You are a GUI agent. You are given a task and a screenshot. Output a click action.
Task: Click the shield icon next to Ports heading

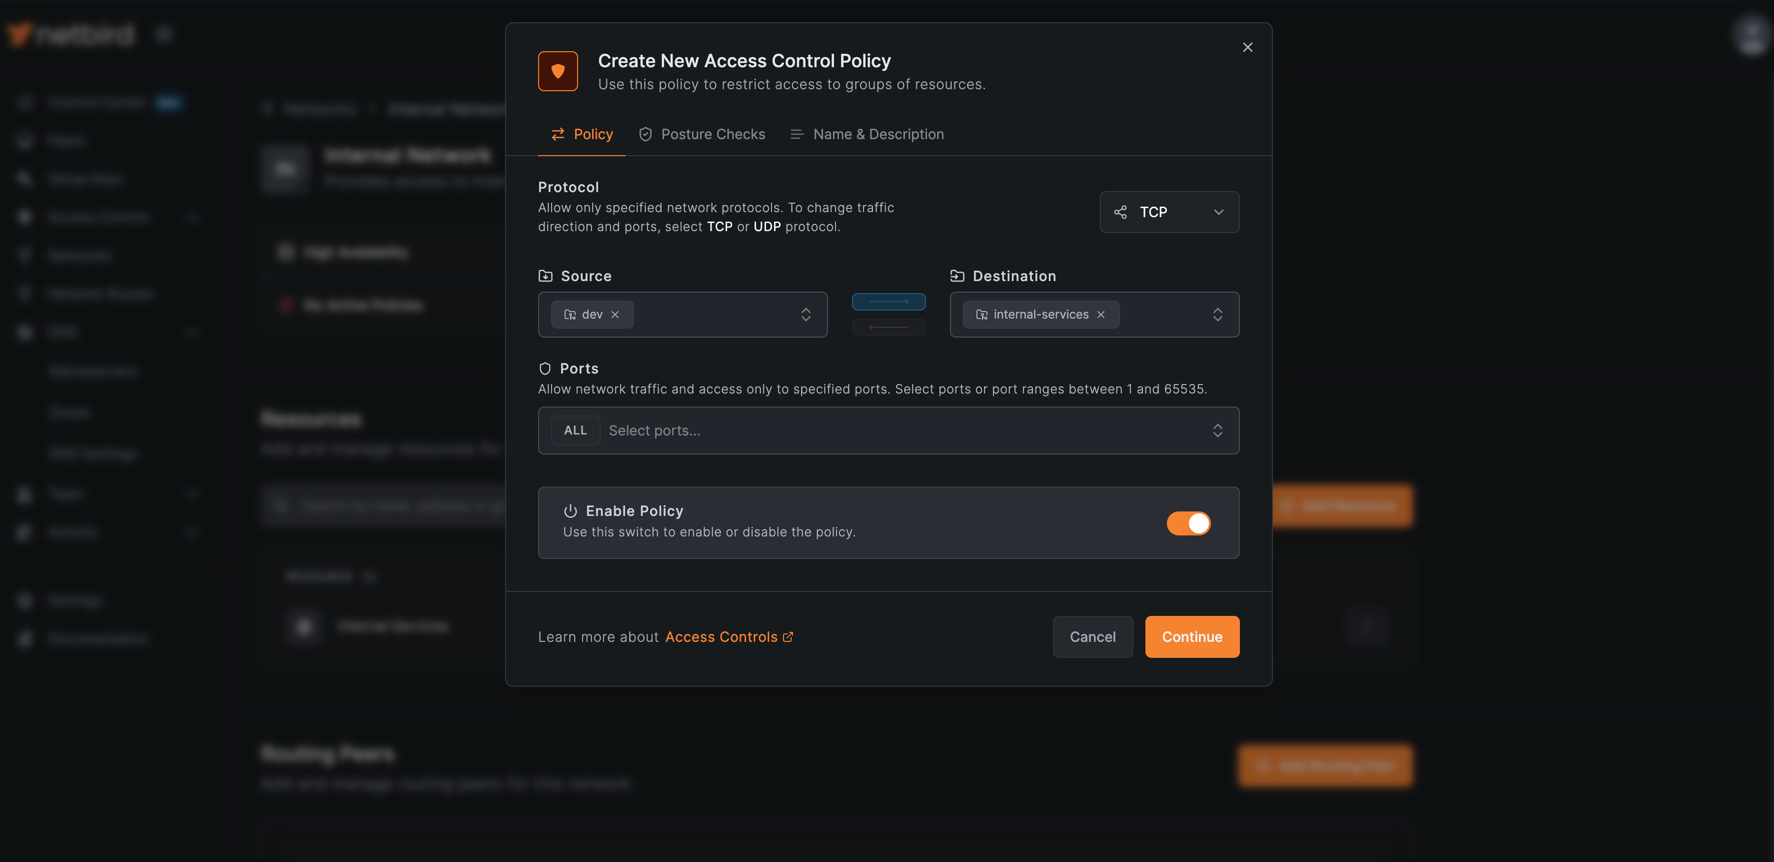point(544,368)
